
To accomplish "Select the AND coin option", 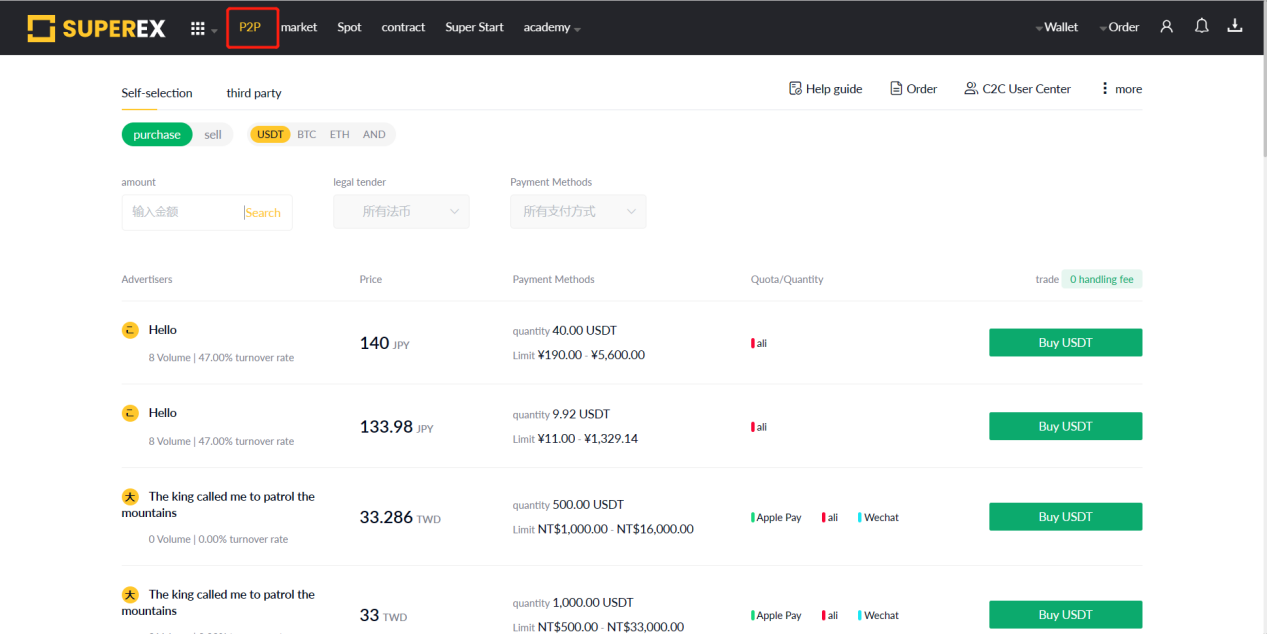I will [374, 135].
